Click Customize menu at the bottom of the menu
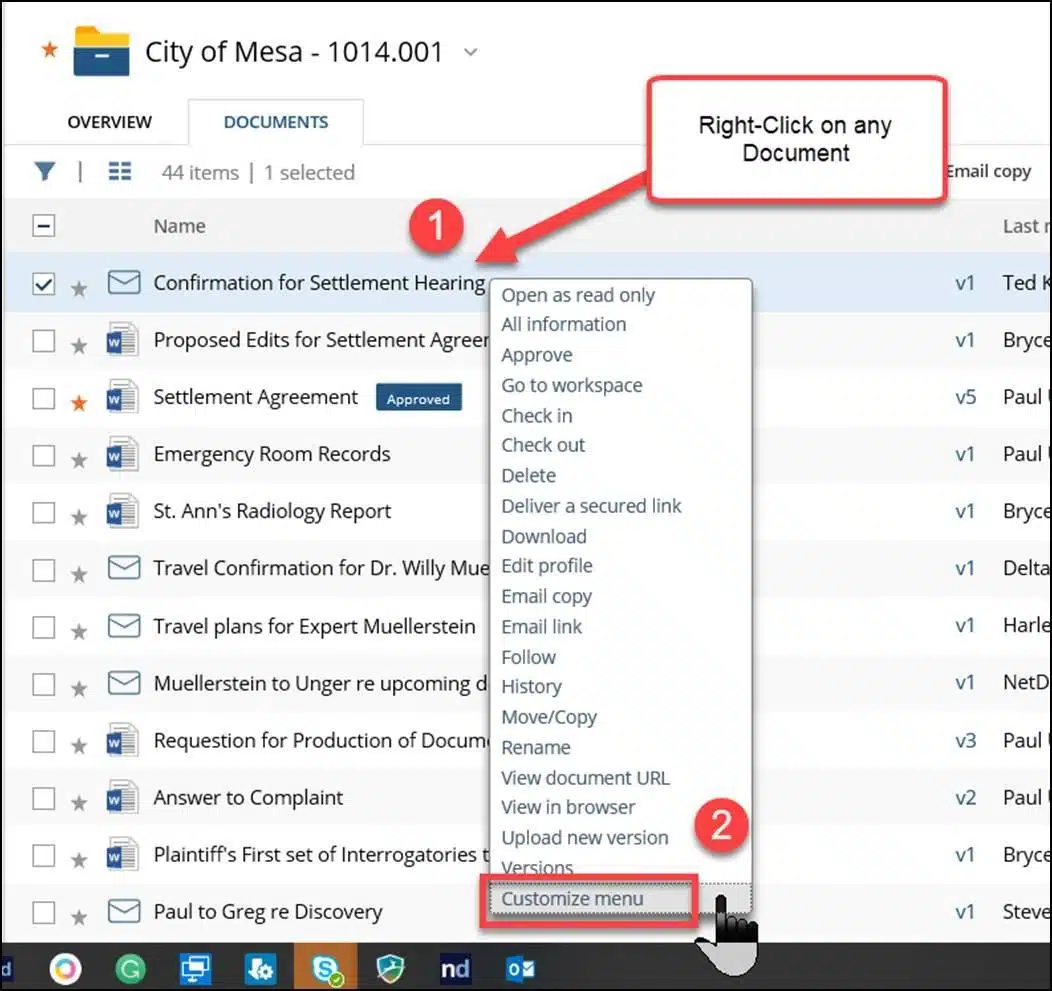 (572, 898)
